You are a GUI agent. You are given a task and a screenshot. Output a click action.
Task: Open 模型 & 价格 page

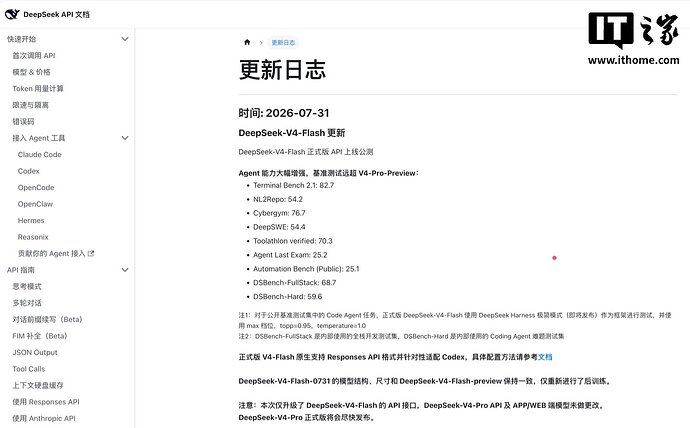click(31, 72)
